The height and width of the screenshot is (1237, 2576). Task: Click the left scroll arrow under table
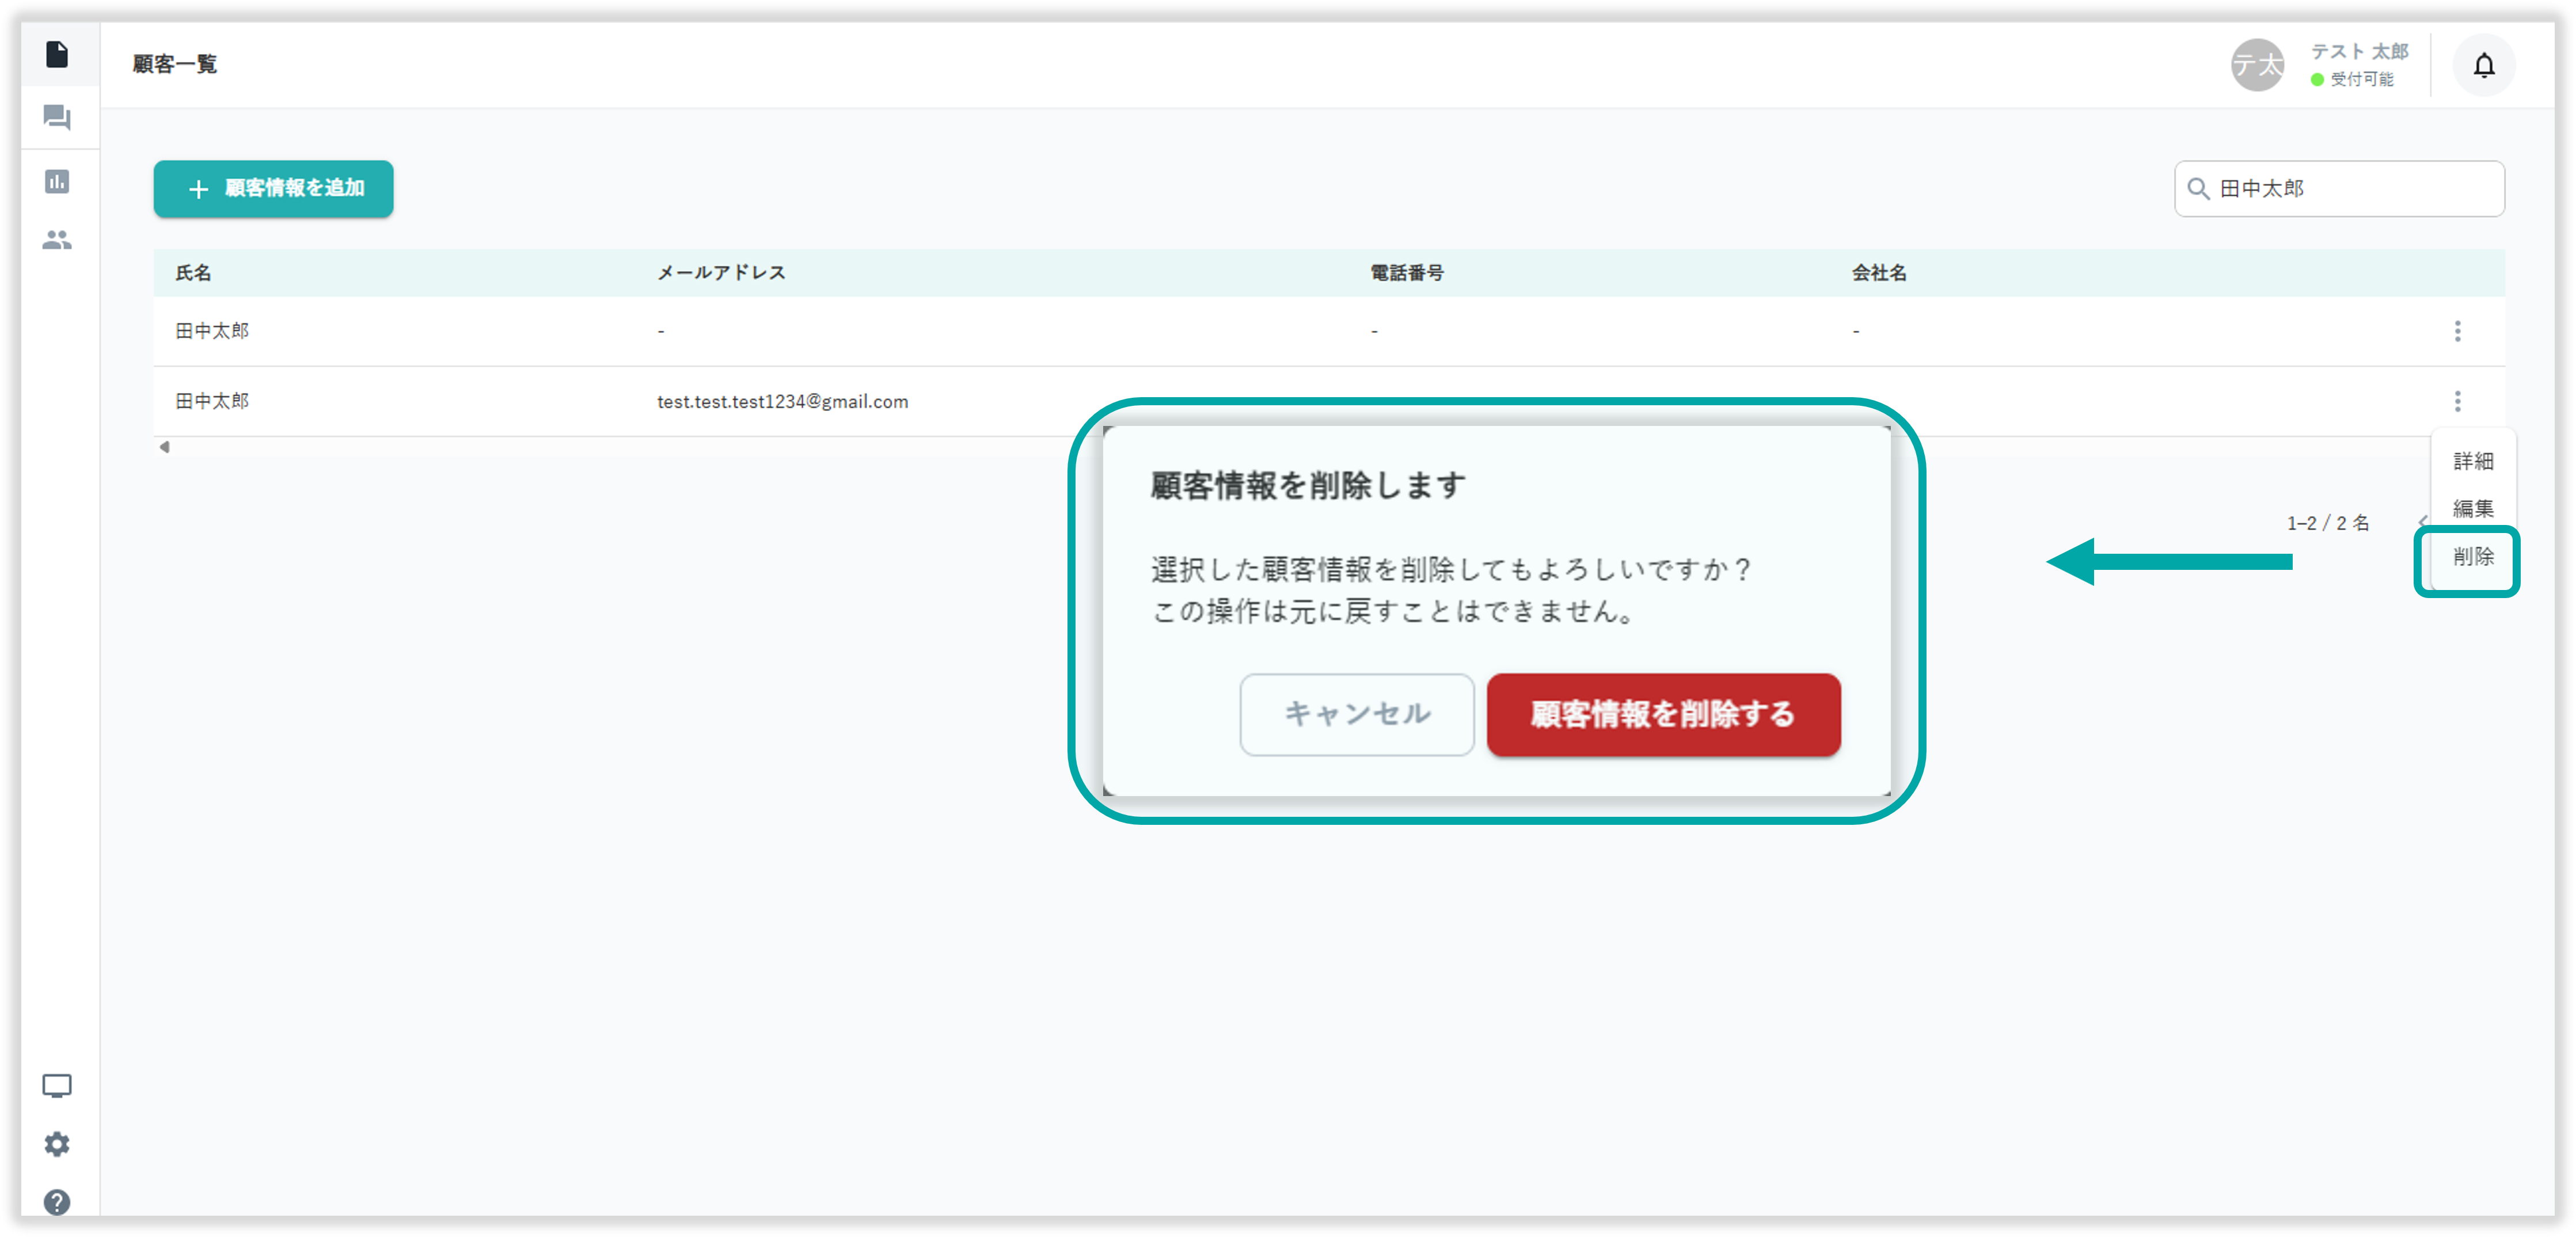pos(165,447)
